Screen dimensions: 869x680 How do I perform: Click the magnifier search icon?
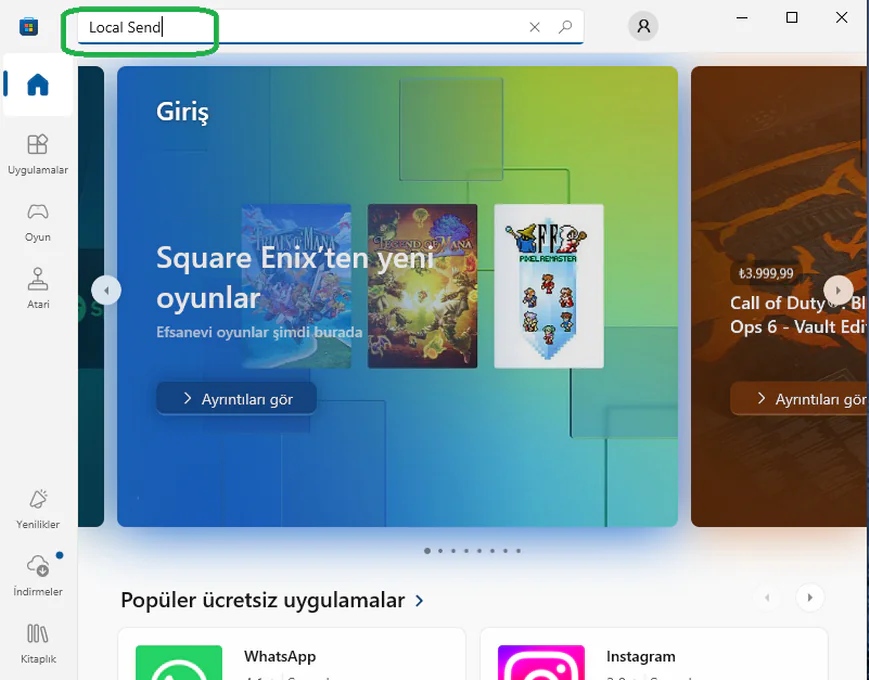pyautogui.click(x=565, y=27)
